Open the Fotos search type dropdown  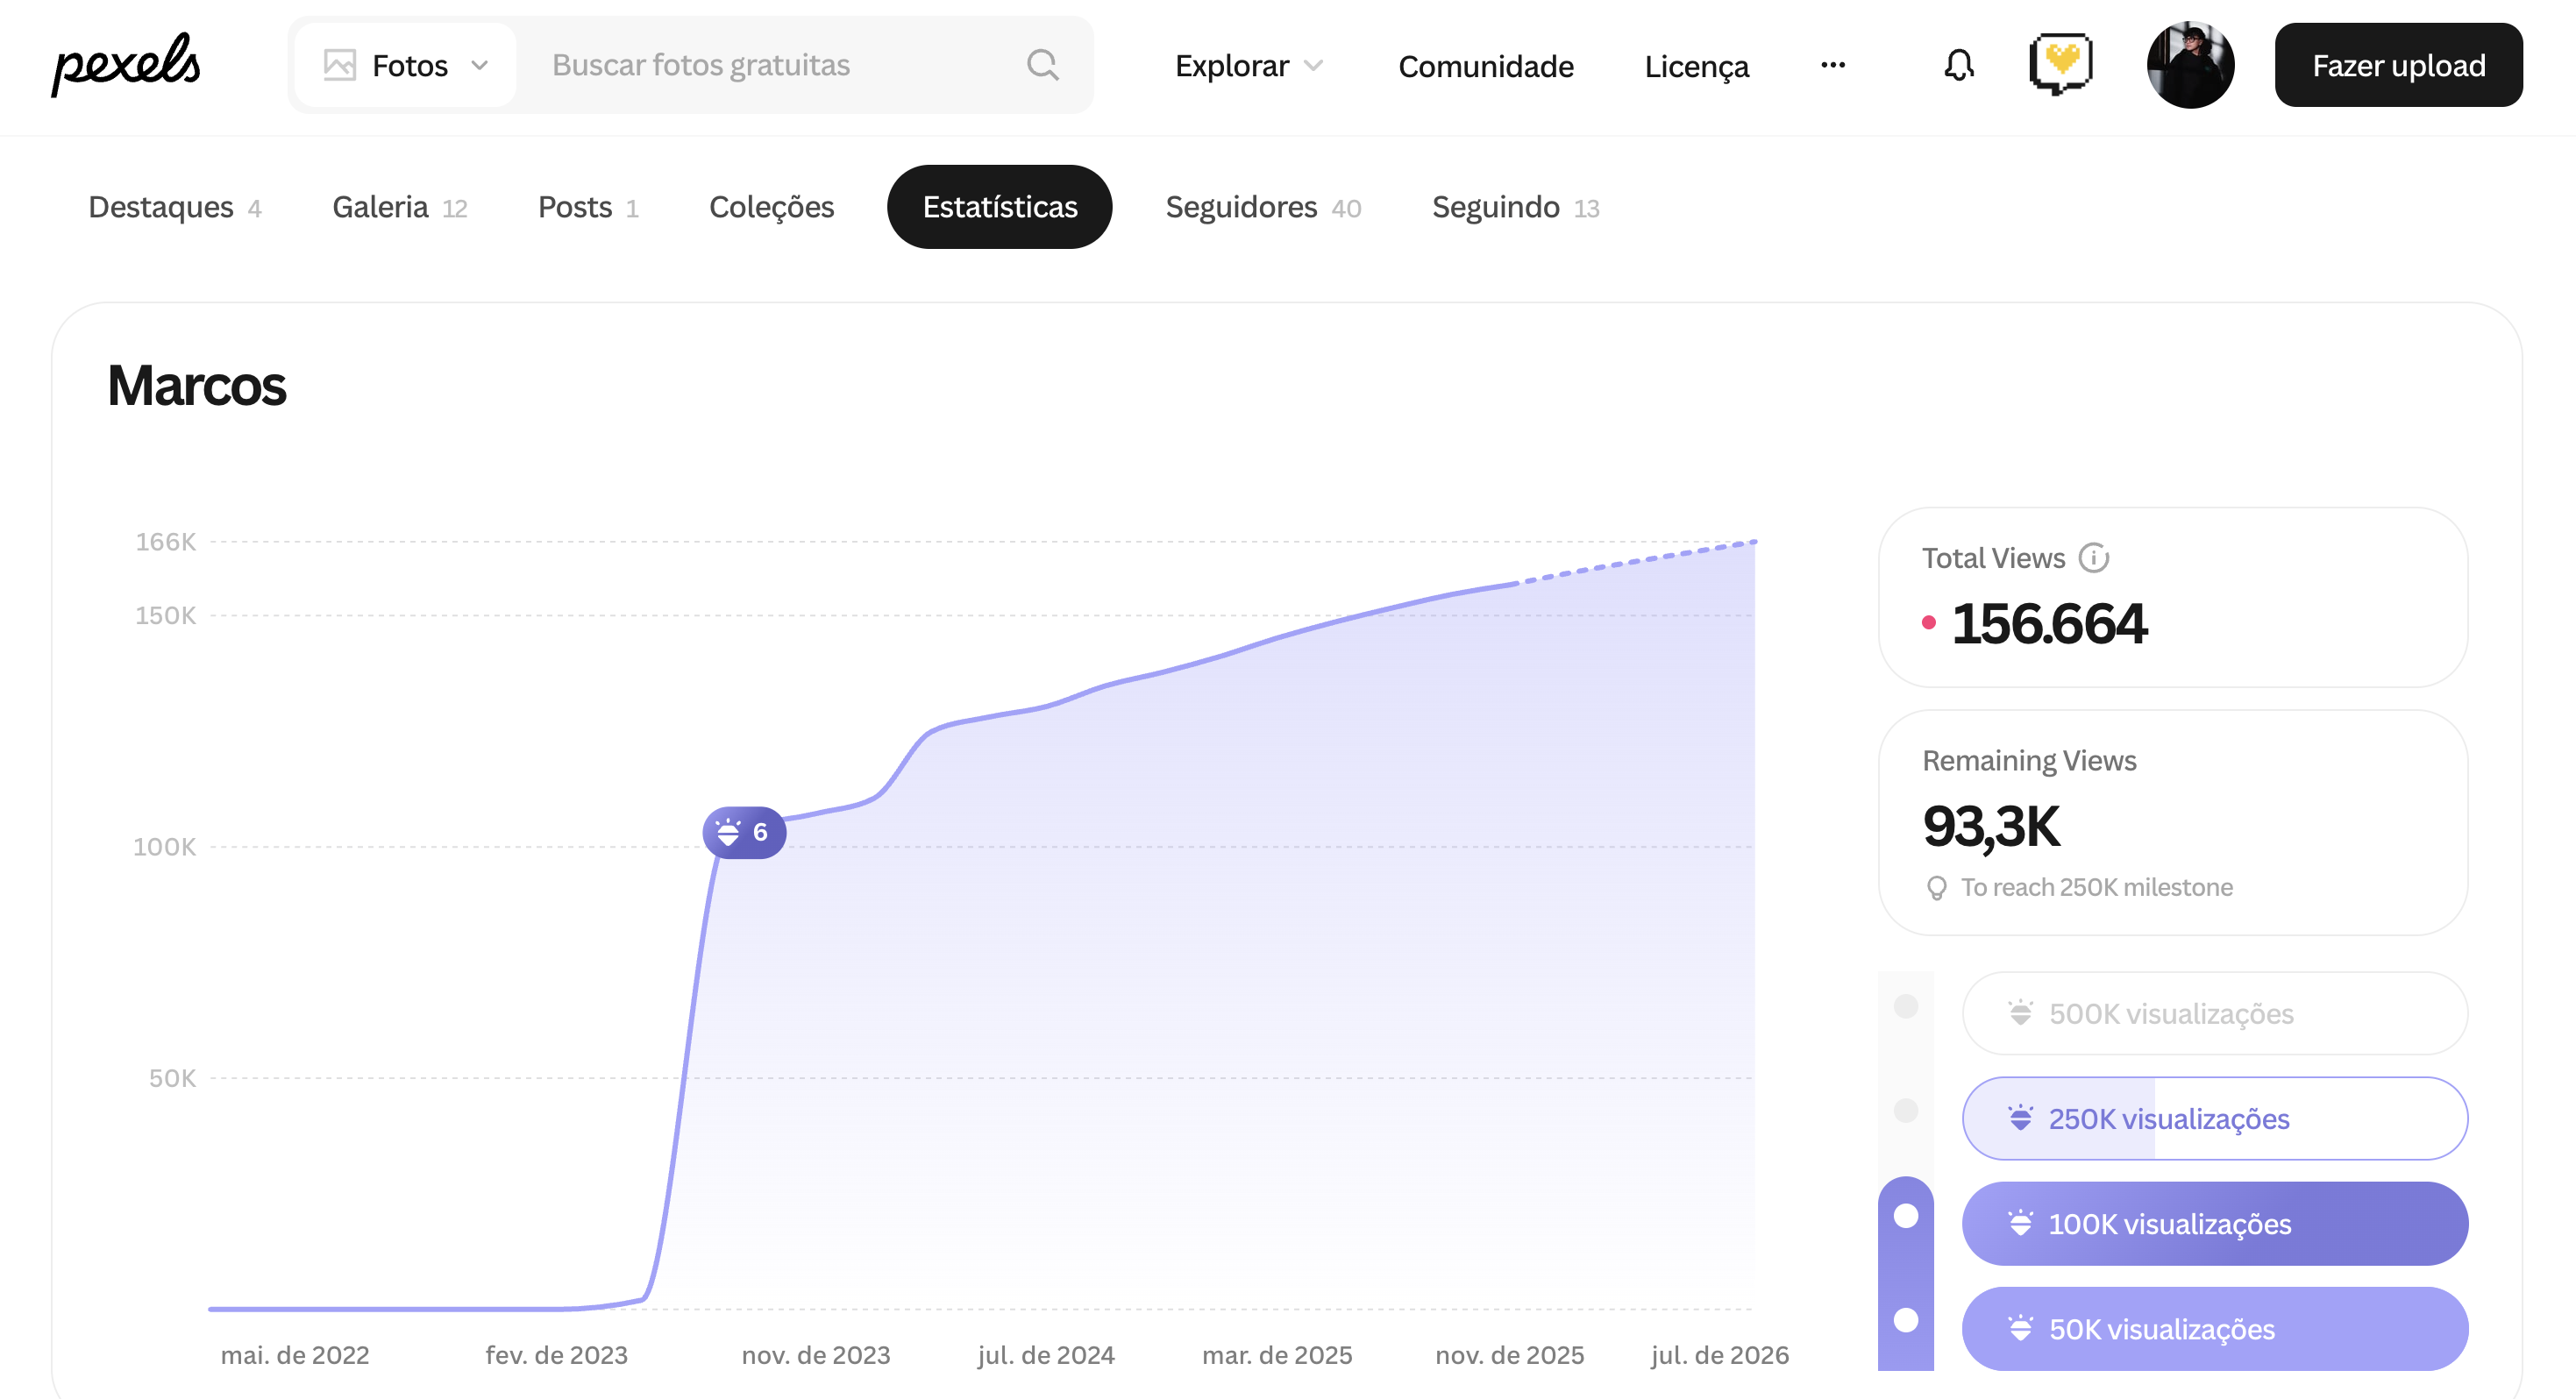[406, 65]
